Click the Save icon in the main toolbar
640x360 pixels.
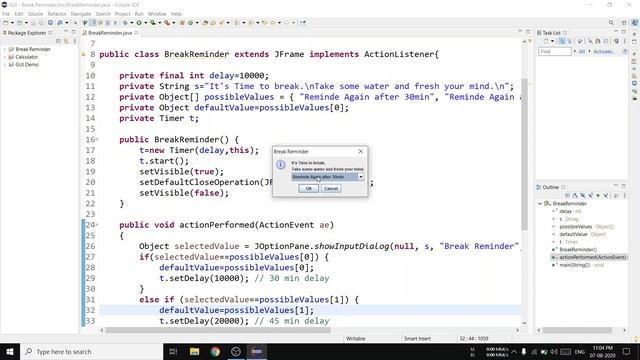click(x=33, y=23)
